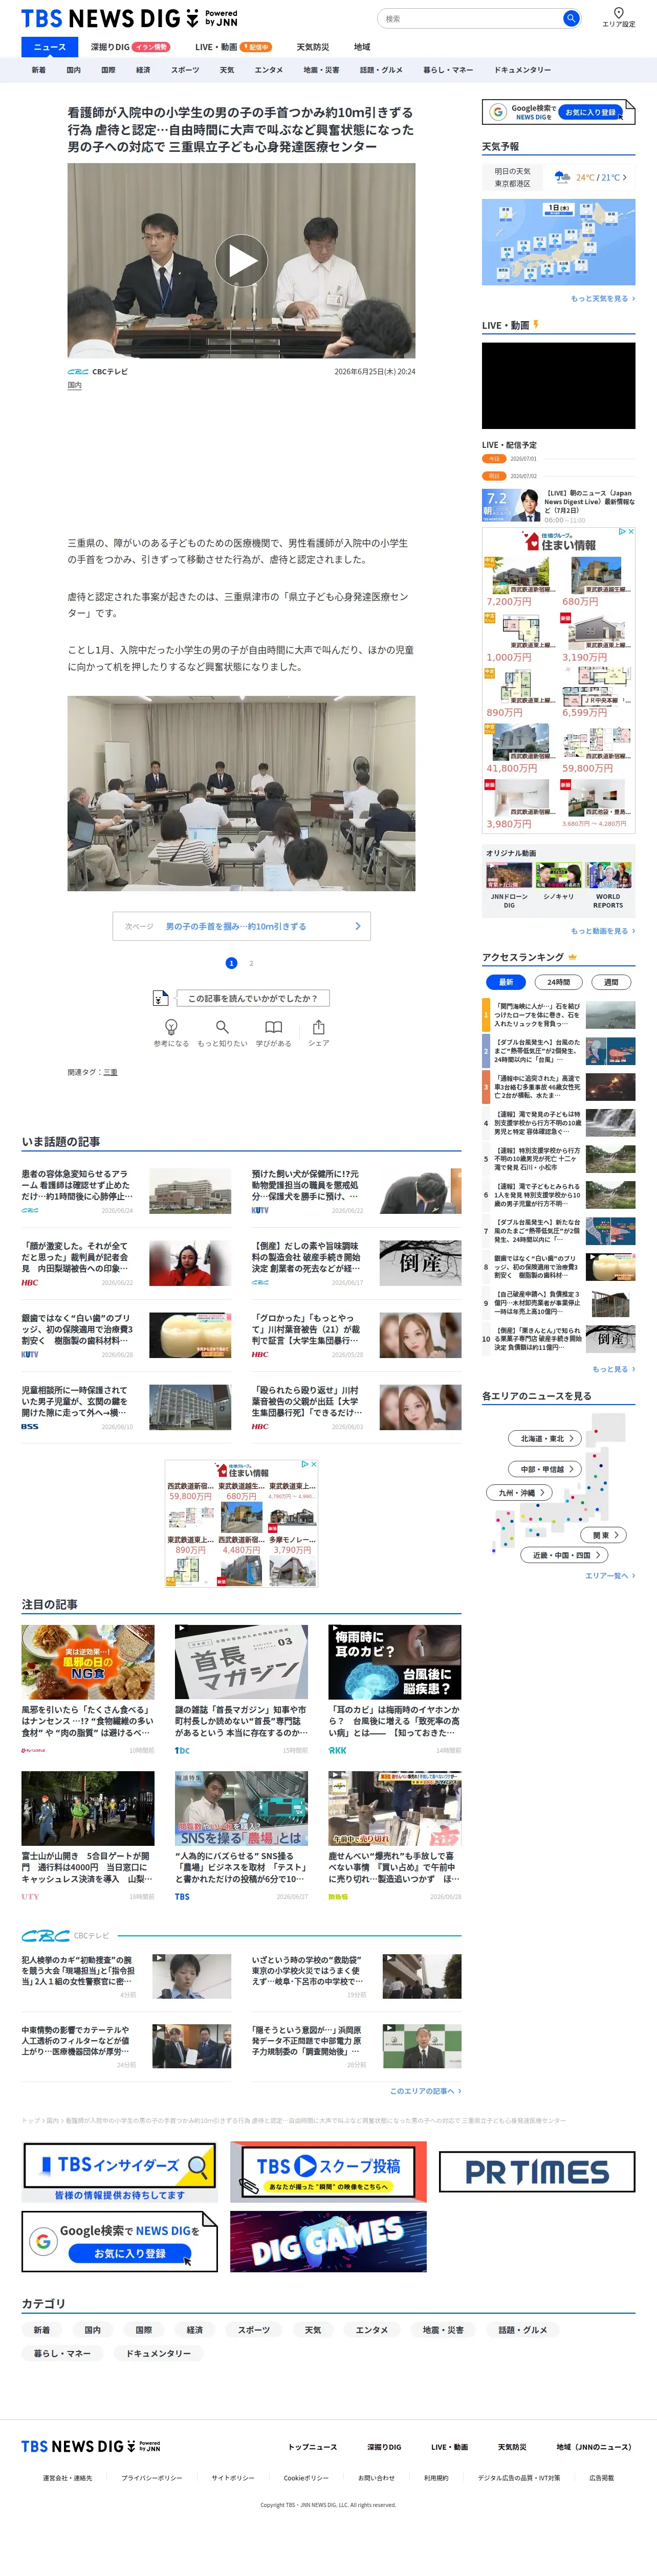Open the TBSスクープ投稿 banner
Viewport: 657px width, 2576px height.
pyautogui.click(x=328, y=2171)
